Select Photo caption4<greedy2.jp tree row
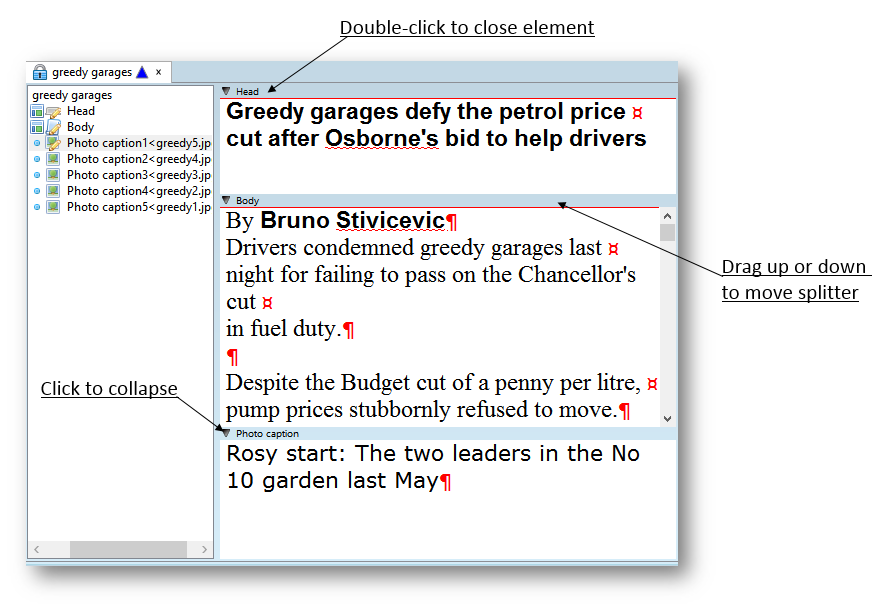886x605 pixels. pos(139,191)
